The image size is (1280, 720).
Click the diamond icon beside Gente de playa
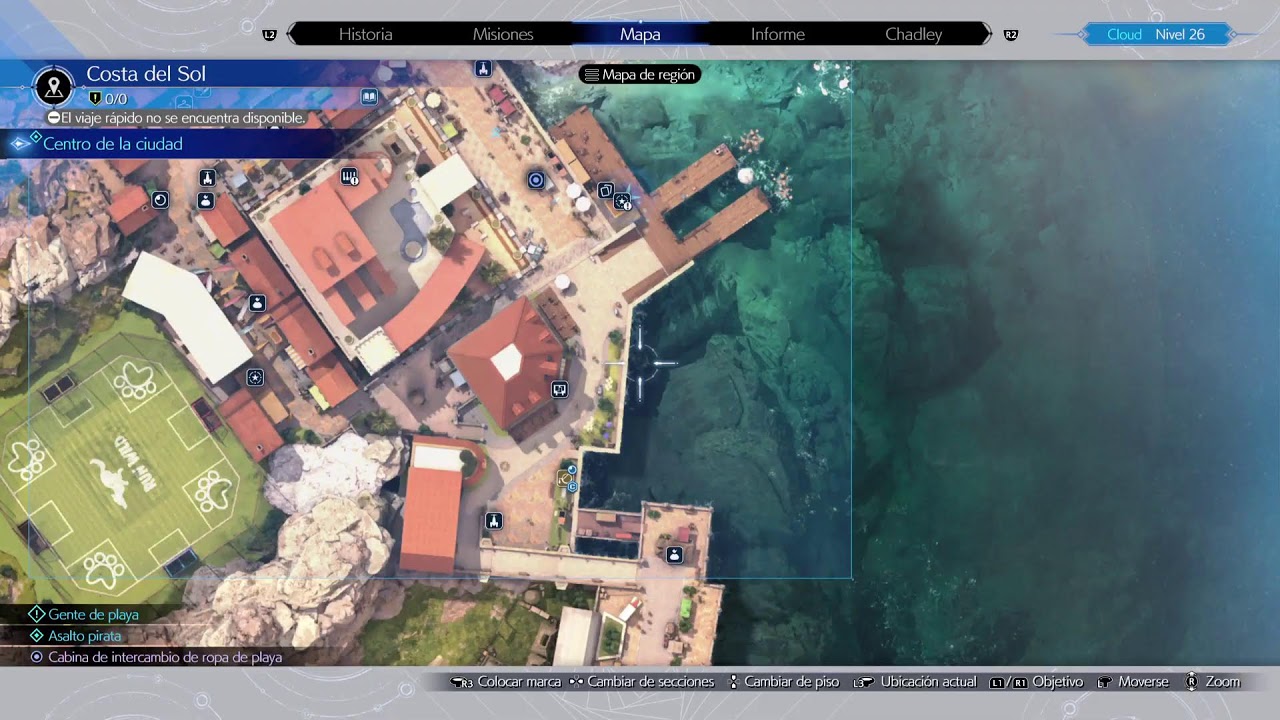tap(37, 615)
